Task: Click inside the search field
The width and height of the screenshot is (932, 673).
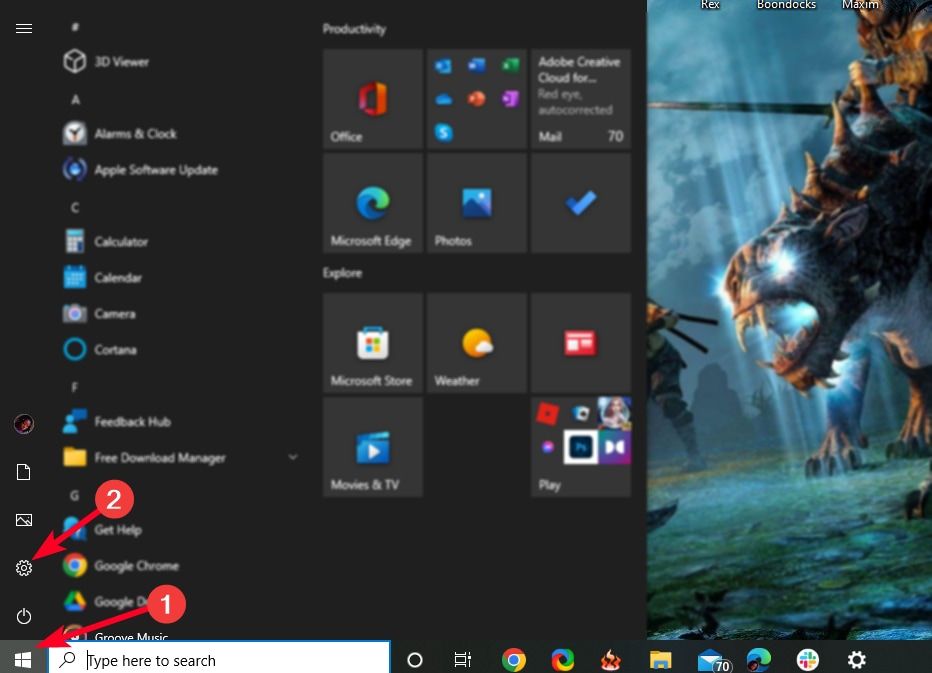Action: (x=220, y=659)
